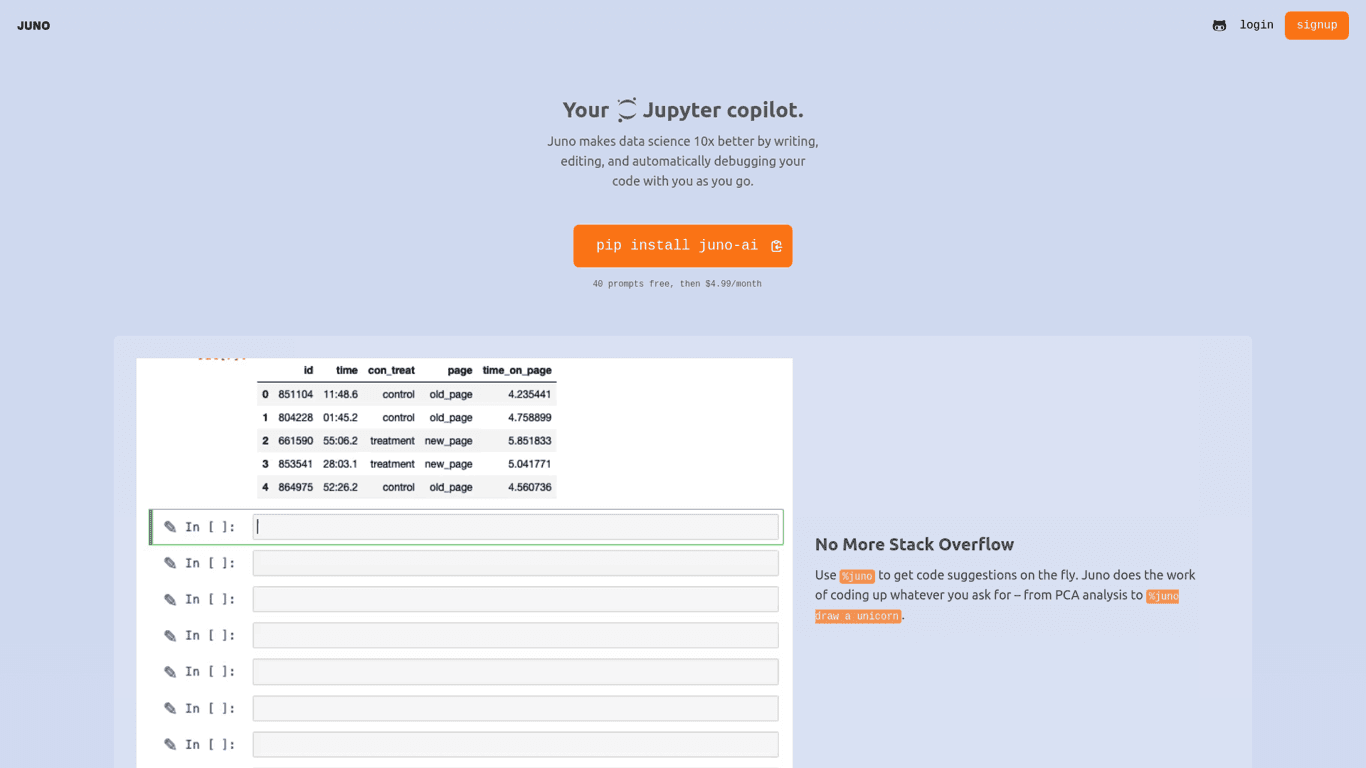1366x768 pixels.
Task: Open the login page
Action: click(1256, 25)
